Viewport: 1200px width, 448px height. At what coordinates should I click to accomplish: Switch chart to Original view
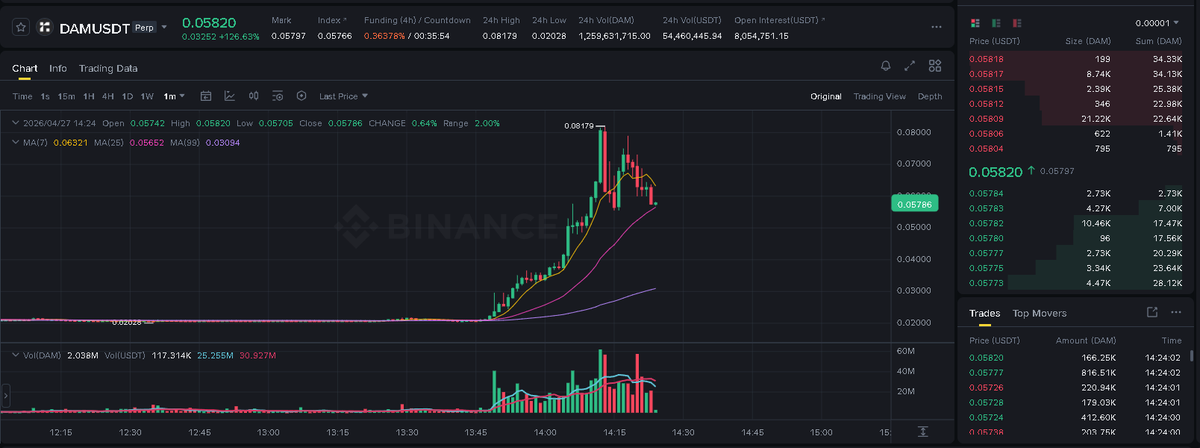coord(826,96)
